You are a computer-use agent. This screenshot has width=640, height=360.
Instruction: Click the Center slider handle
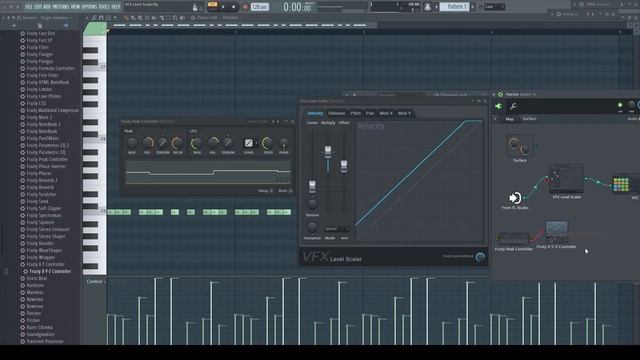coord(312,186)
